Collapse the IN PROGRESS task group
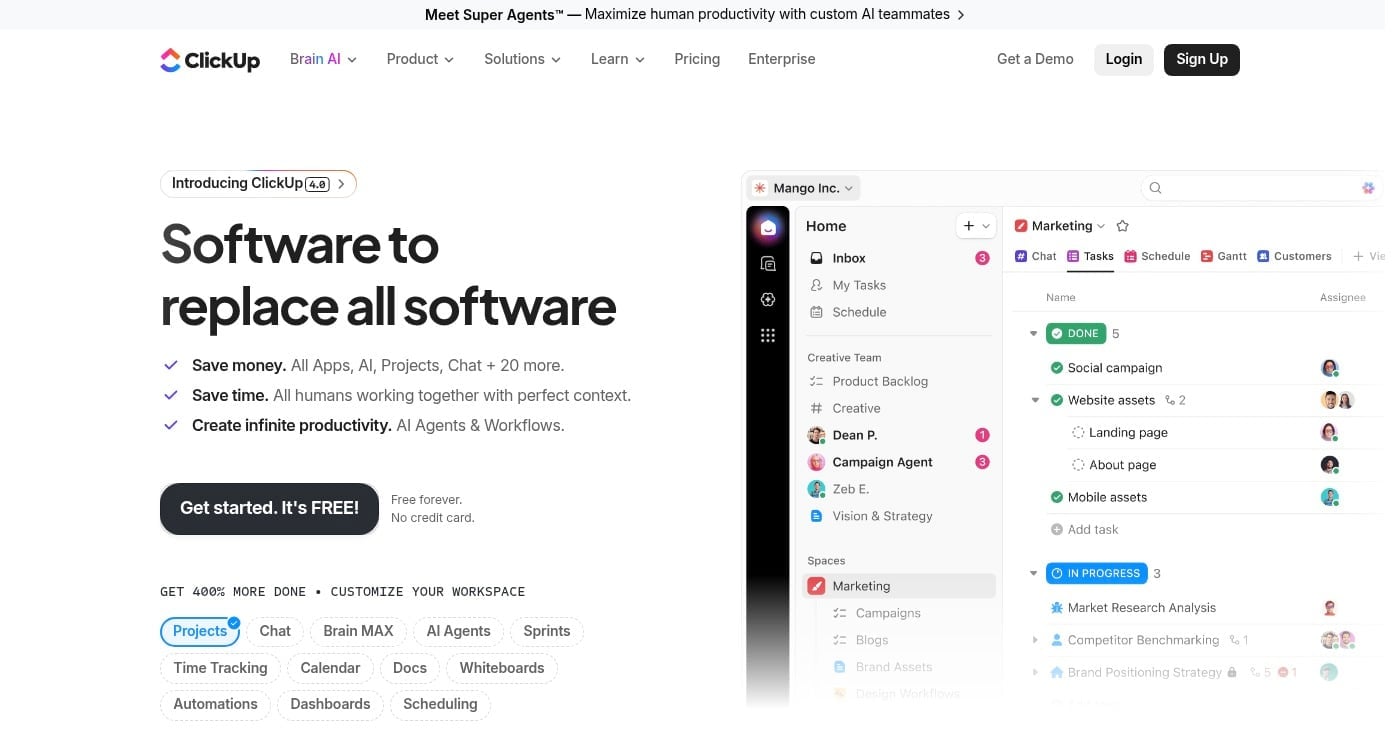Screen dimensions: 1400x735 (1034, 574)
